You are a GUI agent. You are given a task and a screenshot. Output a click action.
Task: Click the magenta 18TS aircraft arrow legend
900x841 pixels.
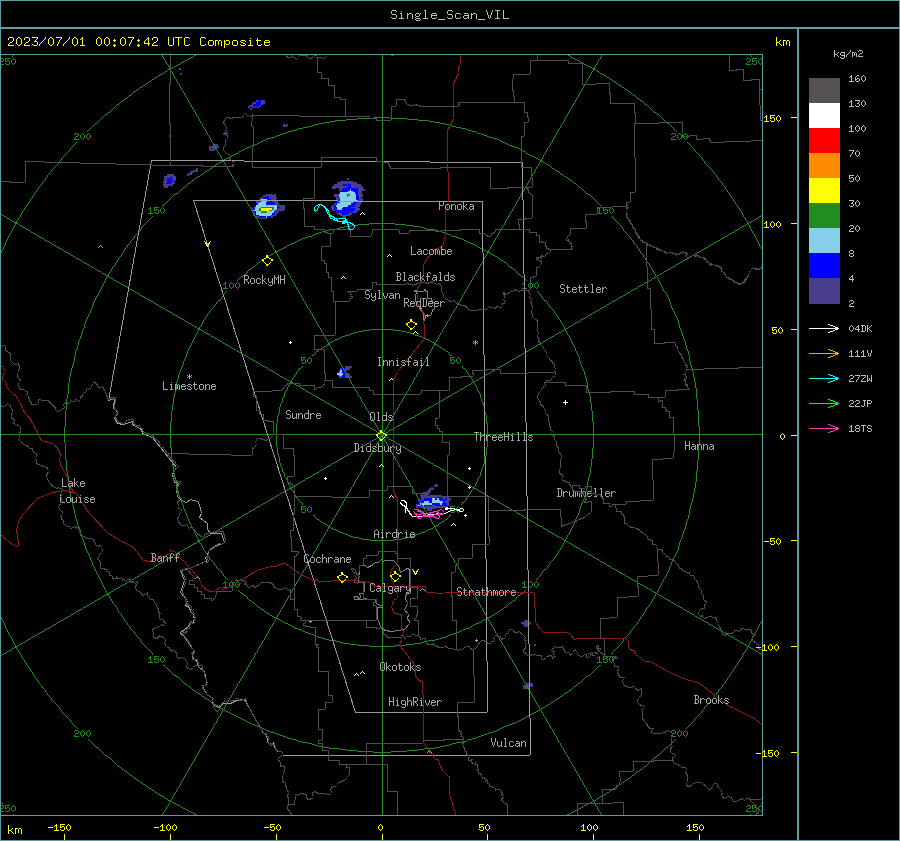[x=824, y=428]
